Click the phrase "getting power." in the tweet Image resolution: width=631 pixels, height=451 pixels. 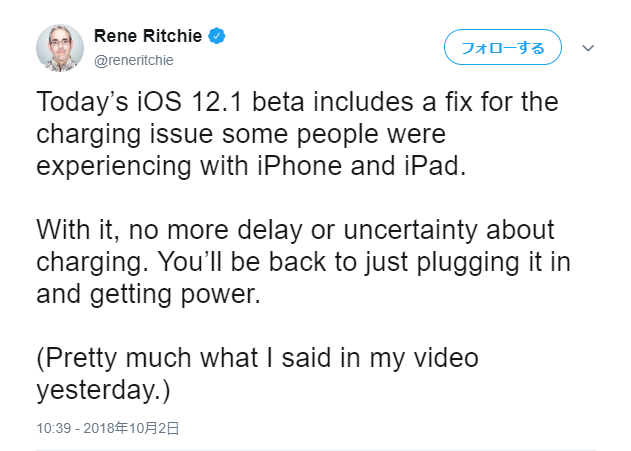click(175, 294)
